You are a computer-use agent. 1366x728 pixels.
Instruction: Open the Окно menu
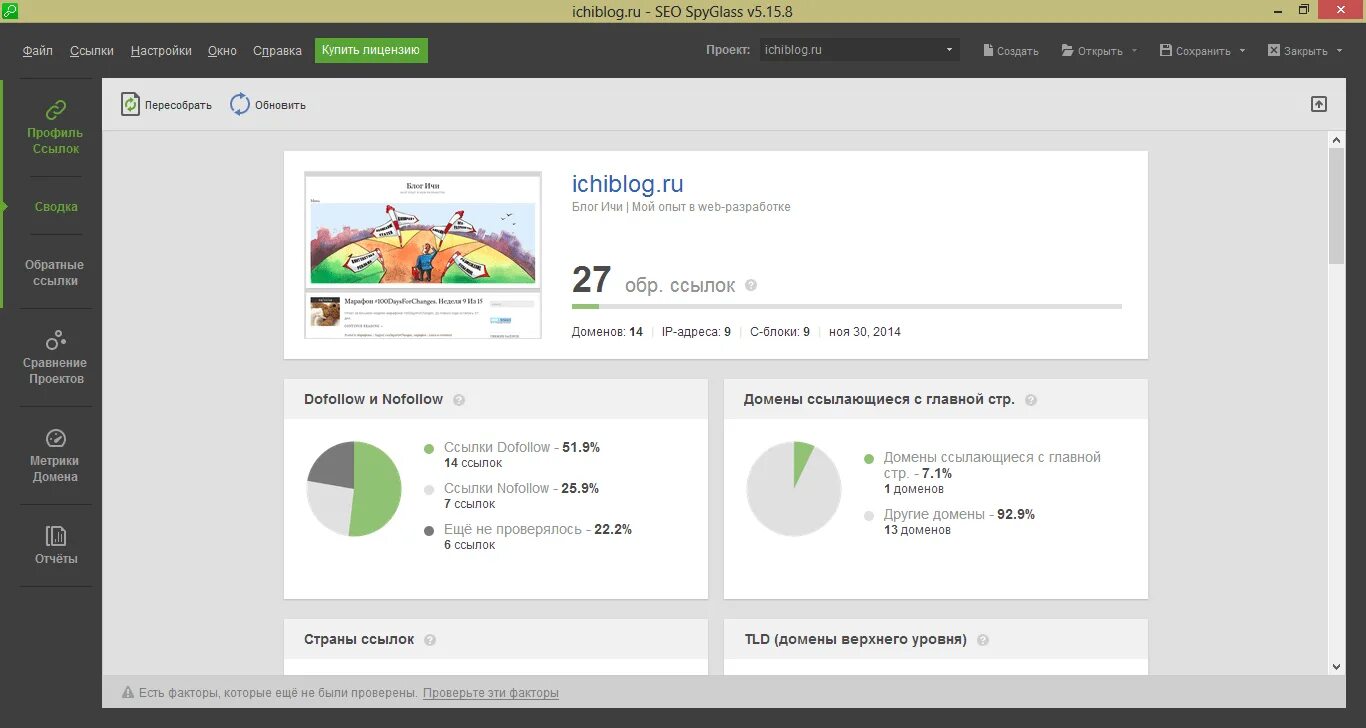pos(222,50)
